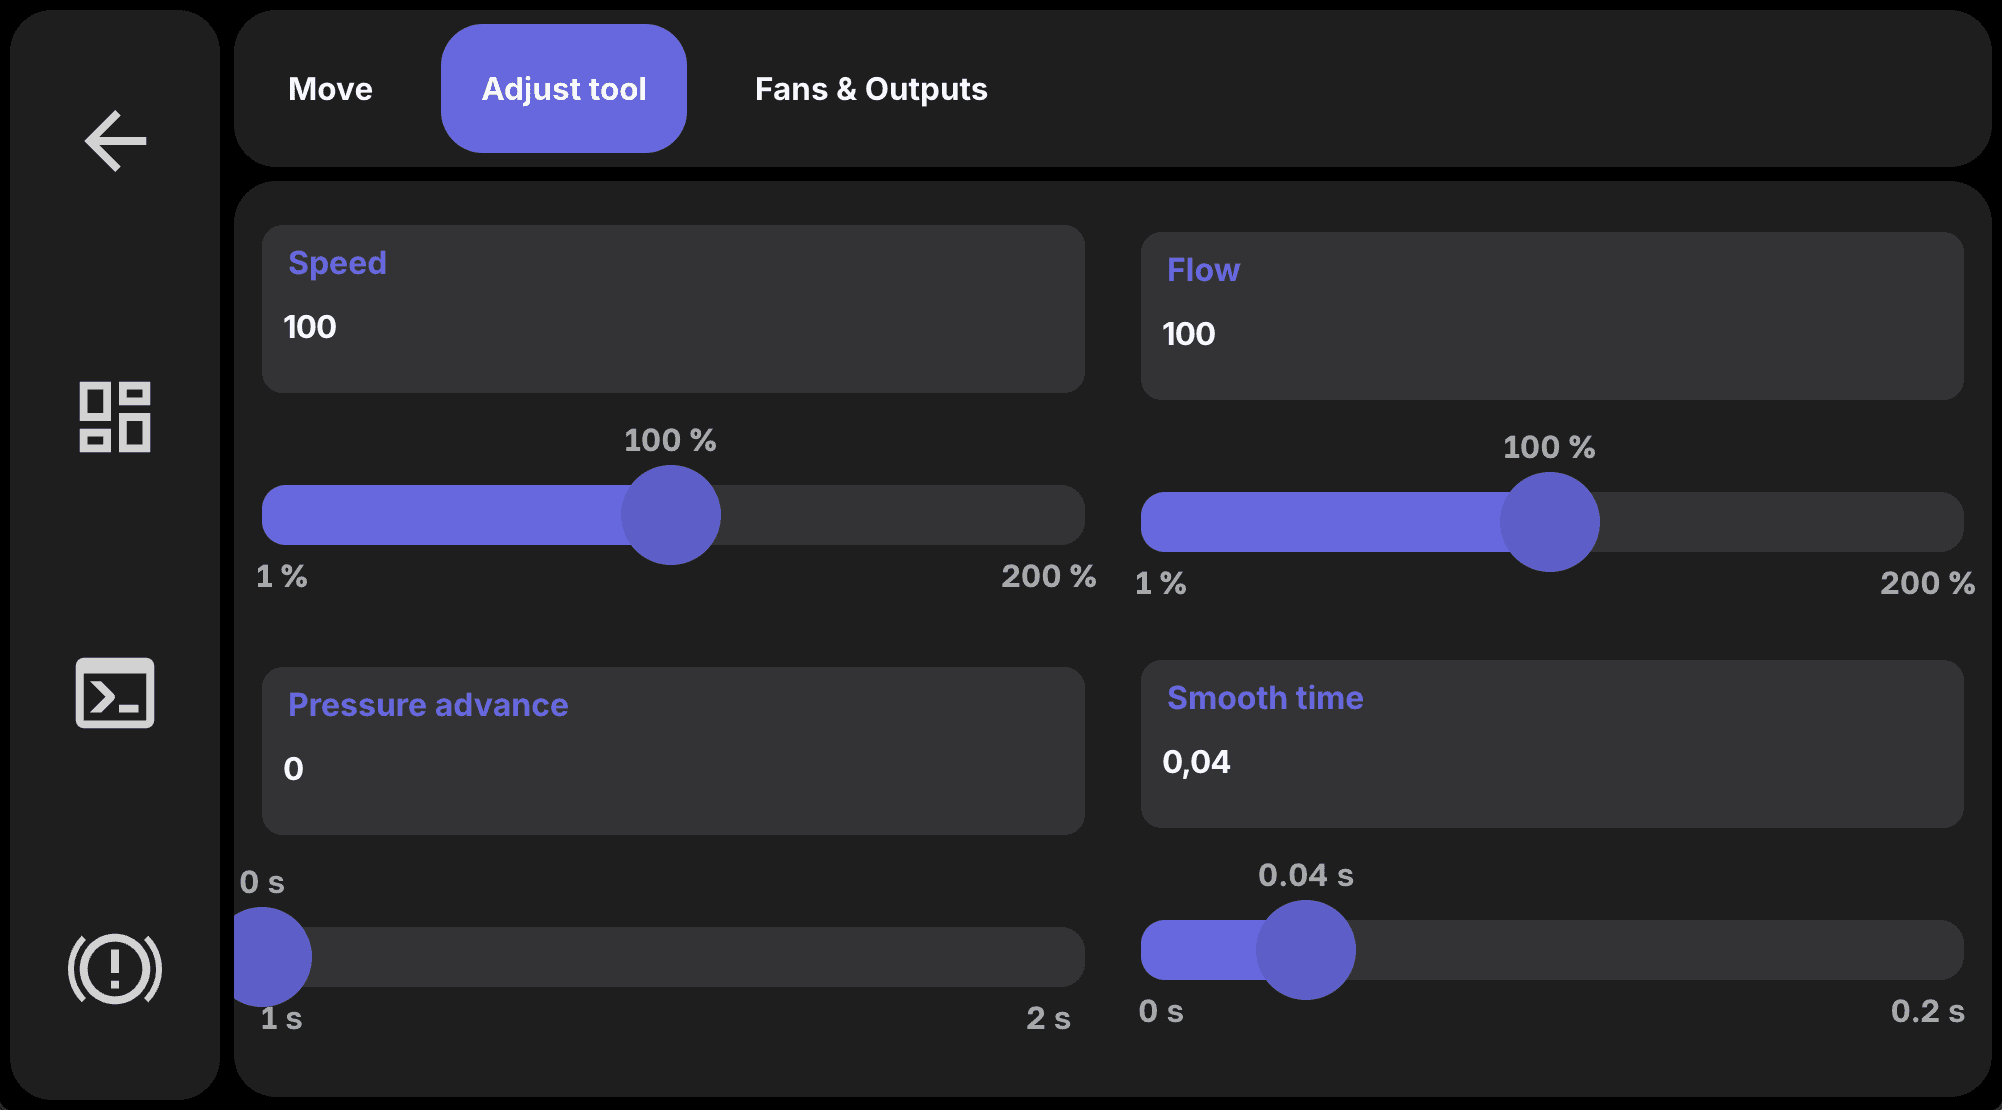Switch to the Move tab
Image resolution: width=2002 pixels, height=1110 pixels.
[x=330, y=89]
